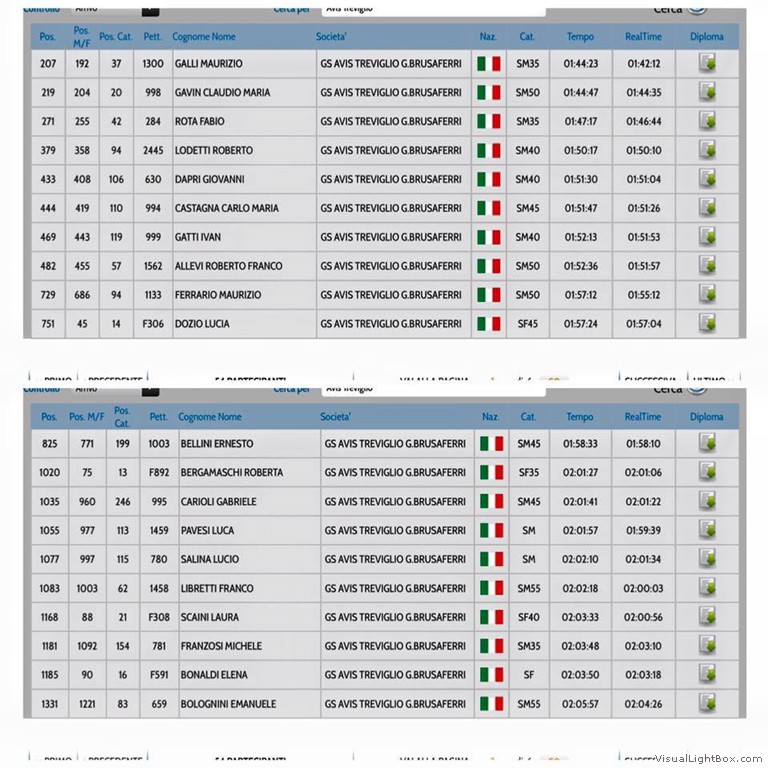Download diploma for Carioli Gabriele
Image resolution: width=768 pixels, height=768 pixels.
click(707, 501)
